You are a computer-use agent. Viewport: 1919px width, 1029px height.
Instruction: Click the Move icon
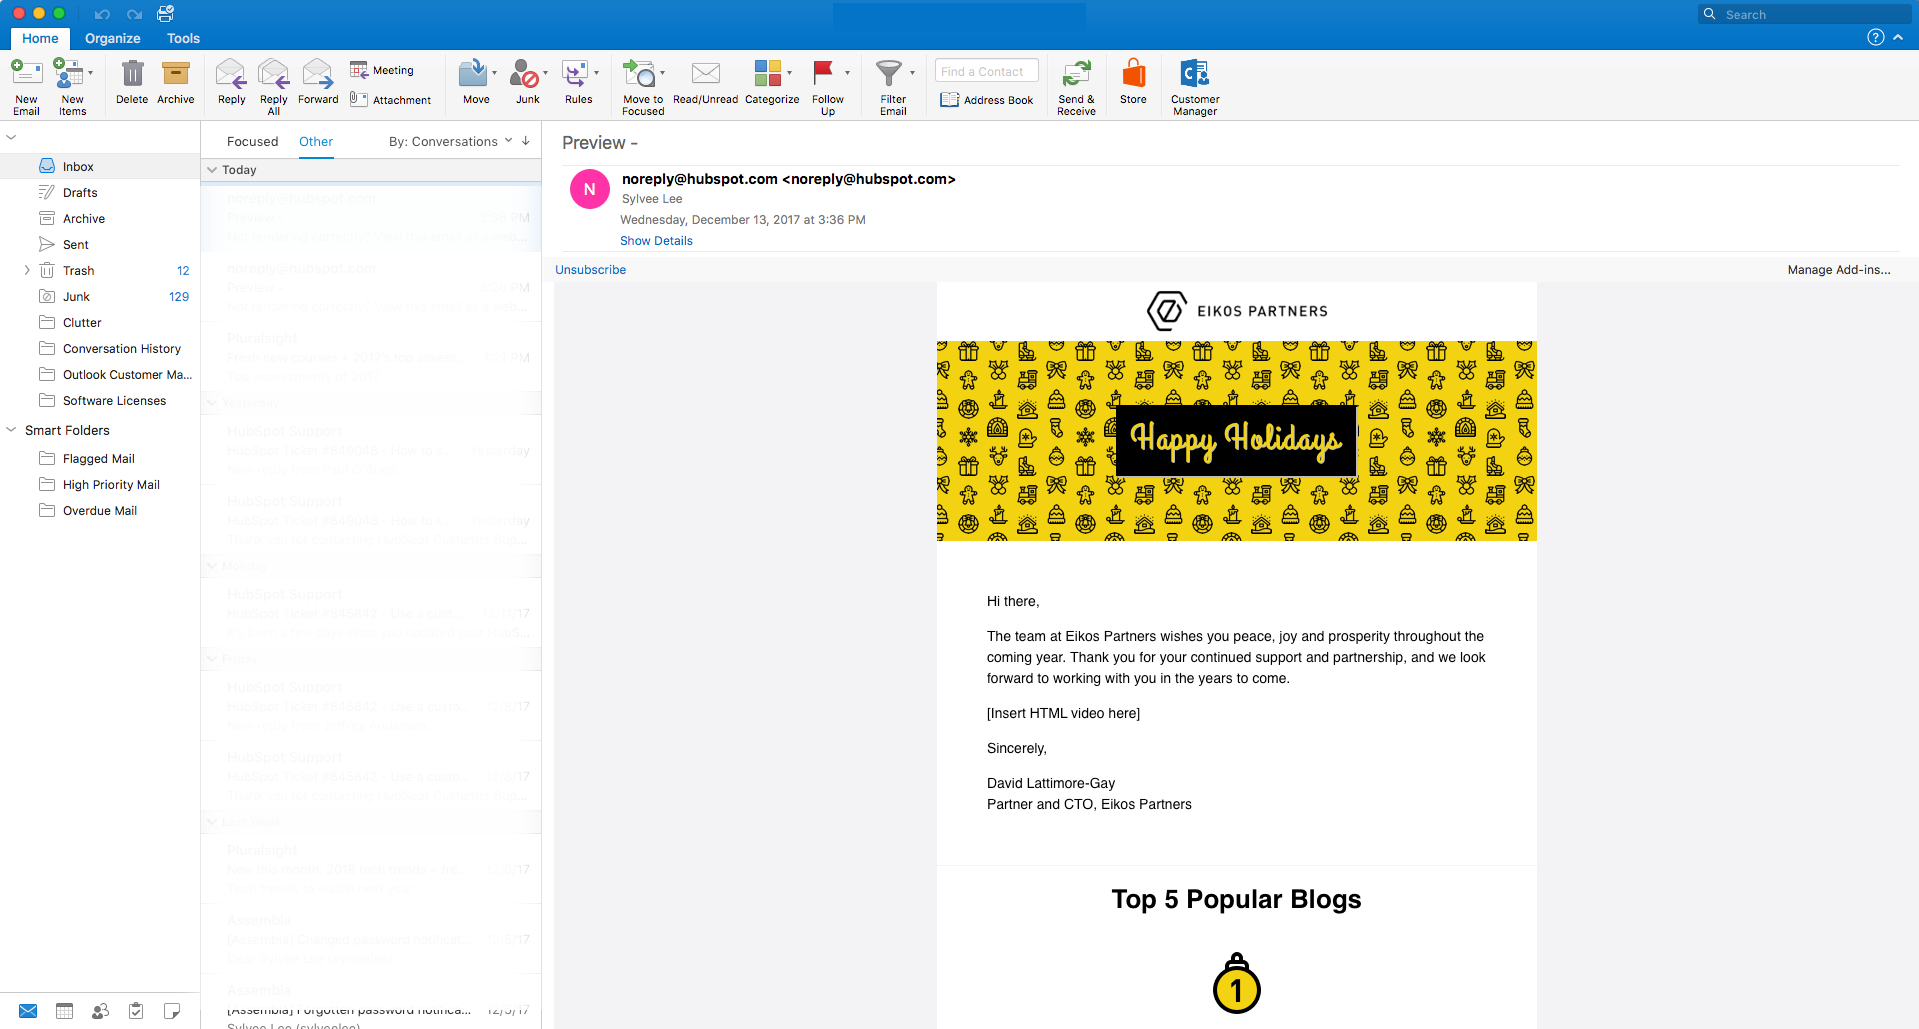472,74
